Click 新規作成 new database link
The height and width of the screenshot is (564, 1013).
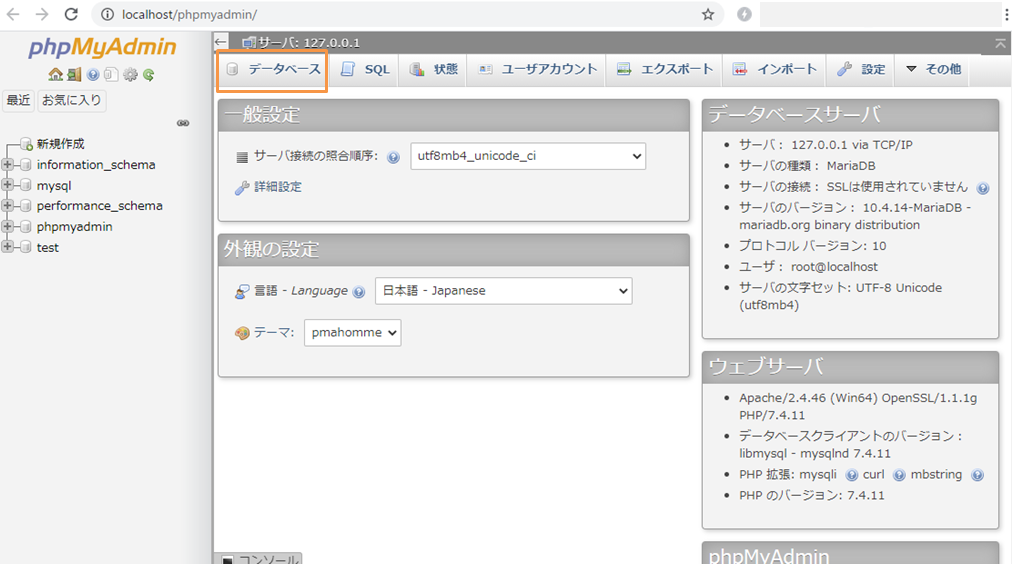pyautogui.click(x=60, y=143)
